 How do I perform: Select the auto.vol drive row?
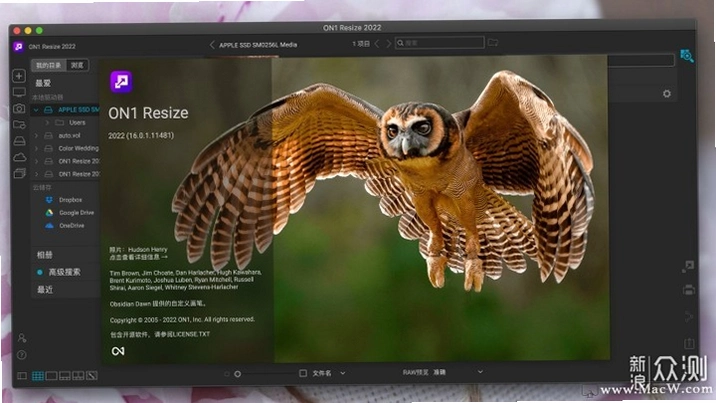[x=65, y=136]
